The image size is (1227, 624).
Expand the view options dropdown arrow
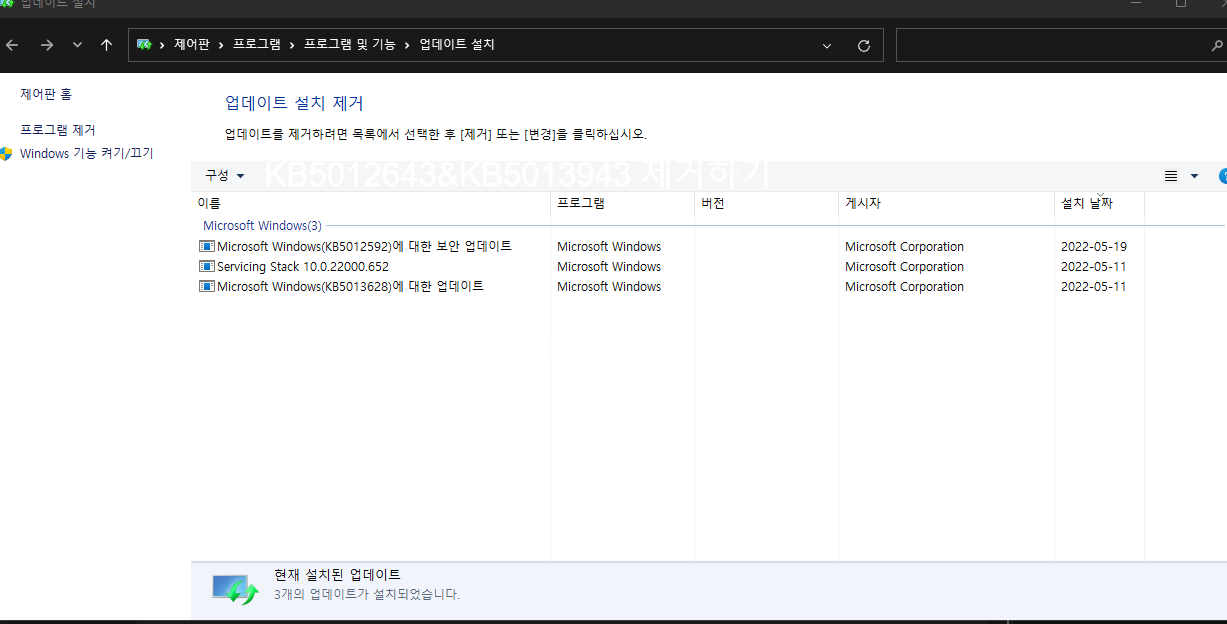[1194, 176]
